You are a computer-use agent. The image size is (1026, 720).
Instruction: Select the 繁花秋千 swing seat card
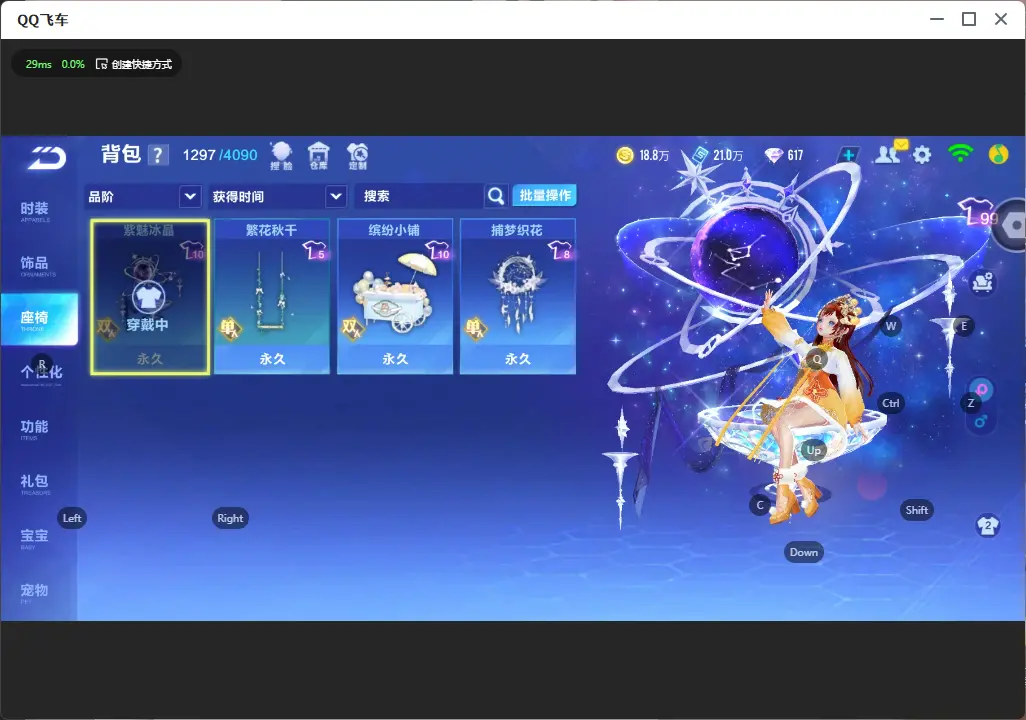click(x=272, y=297)
